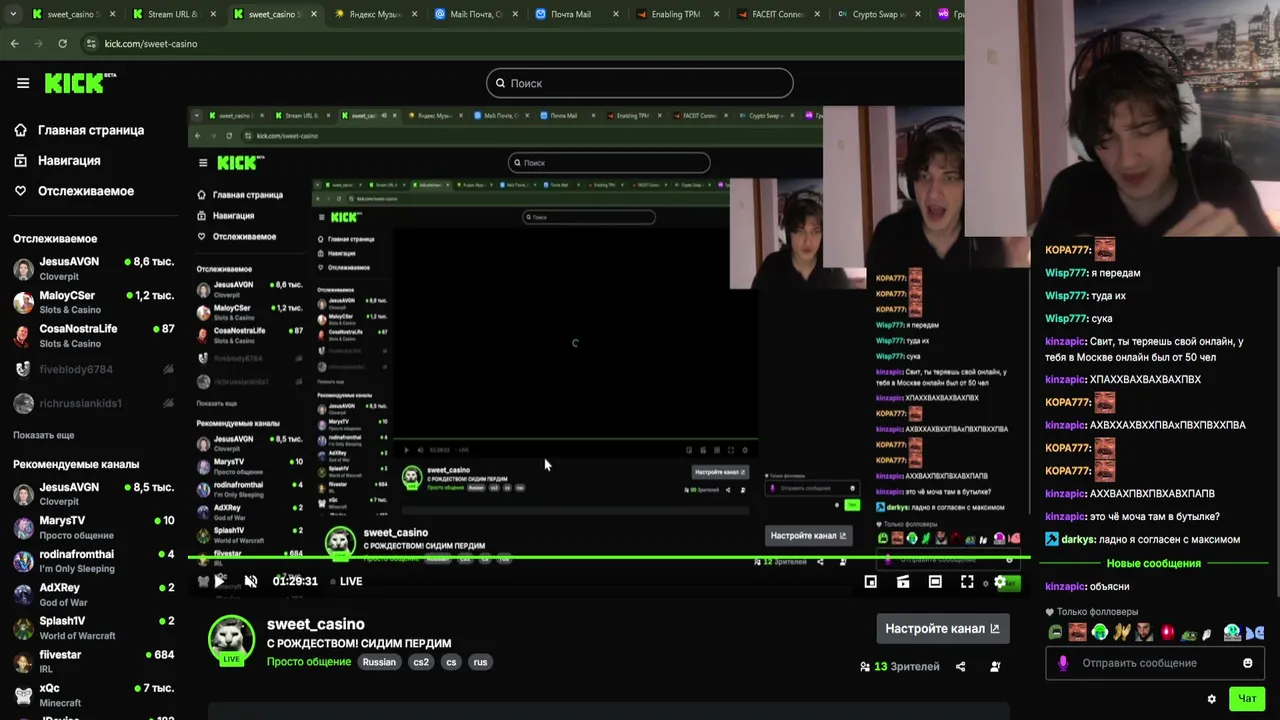Click username darkys in chat

[1078, 540]
